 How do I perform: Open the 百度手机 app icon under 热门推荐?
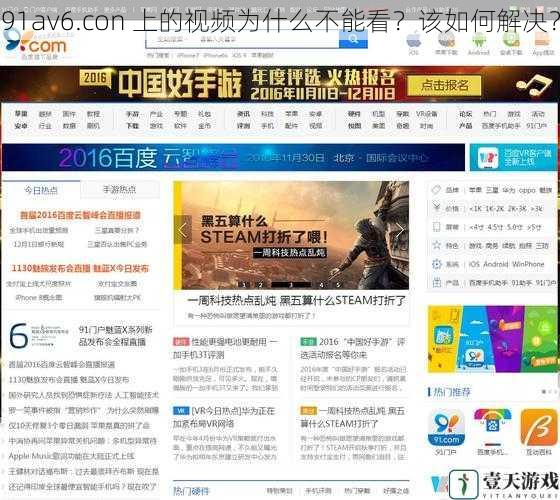pos(492,427)
